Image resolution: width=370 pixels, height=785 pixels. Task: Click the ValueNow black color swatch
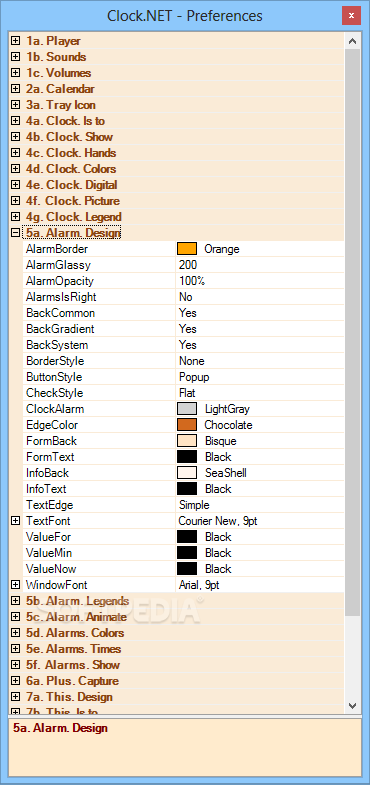187,569
